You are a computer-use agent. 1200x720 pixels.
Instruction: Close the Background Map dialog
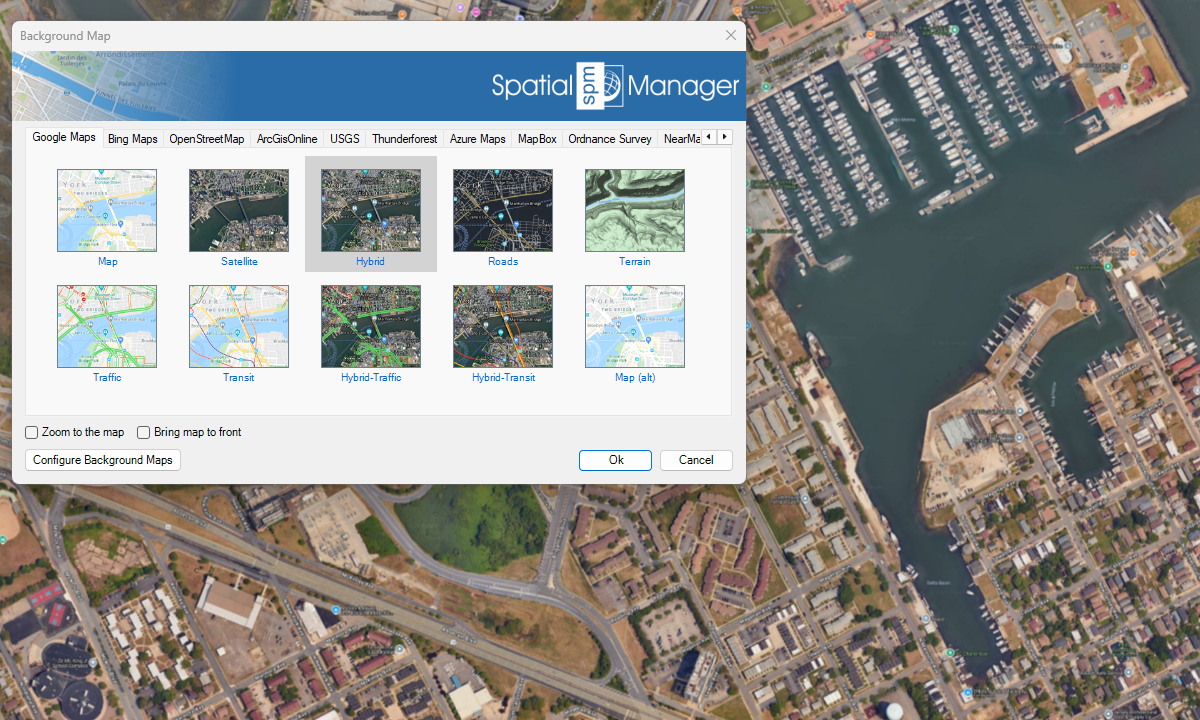(731, 35)
